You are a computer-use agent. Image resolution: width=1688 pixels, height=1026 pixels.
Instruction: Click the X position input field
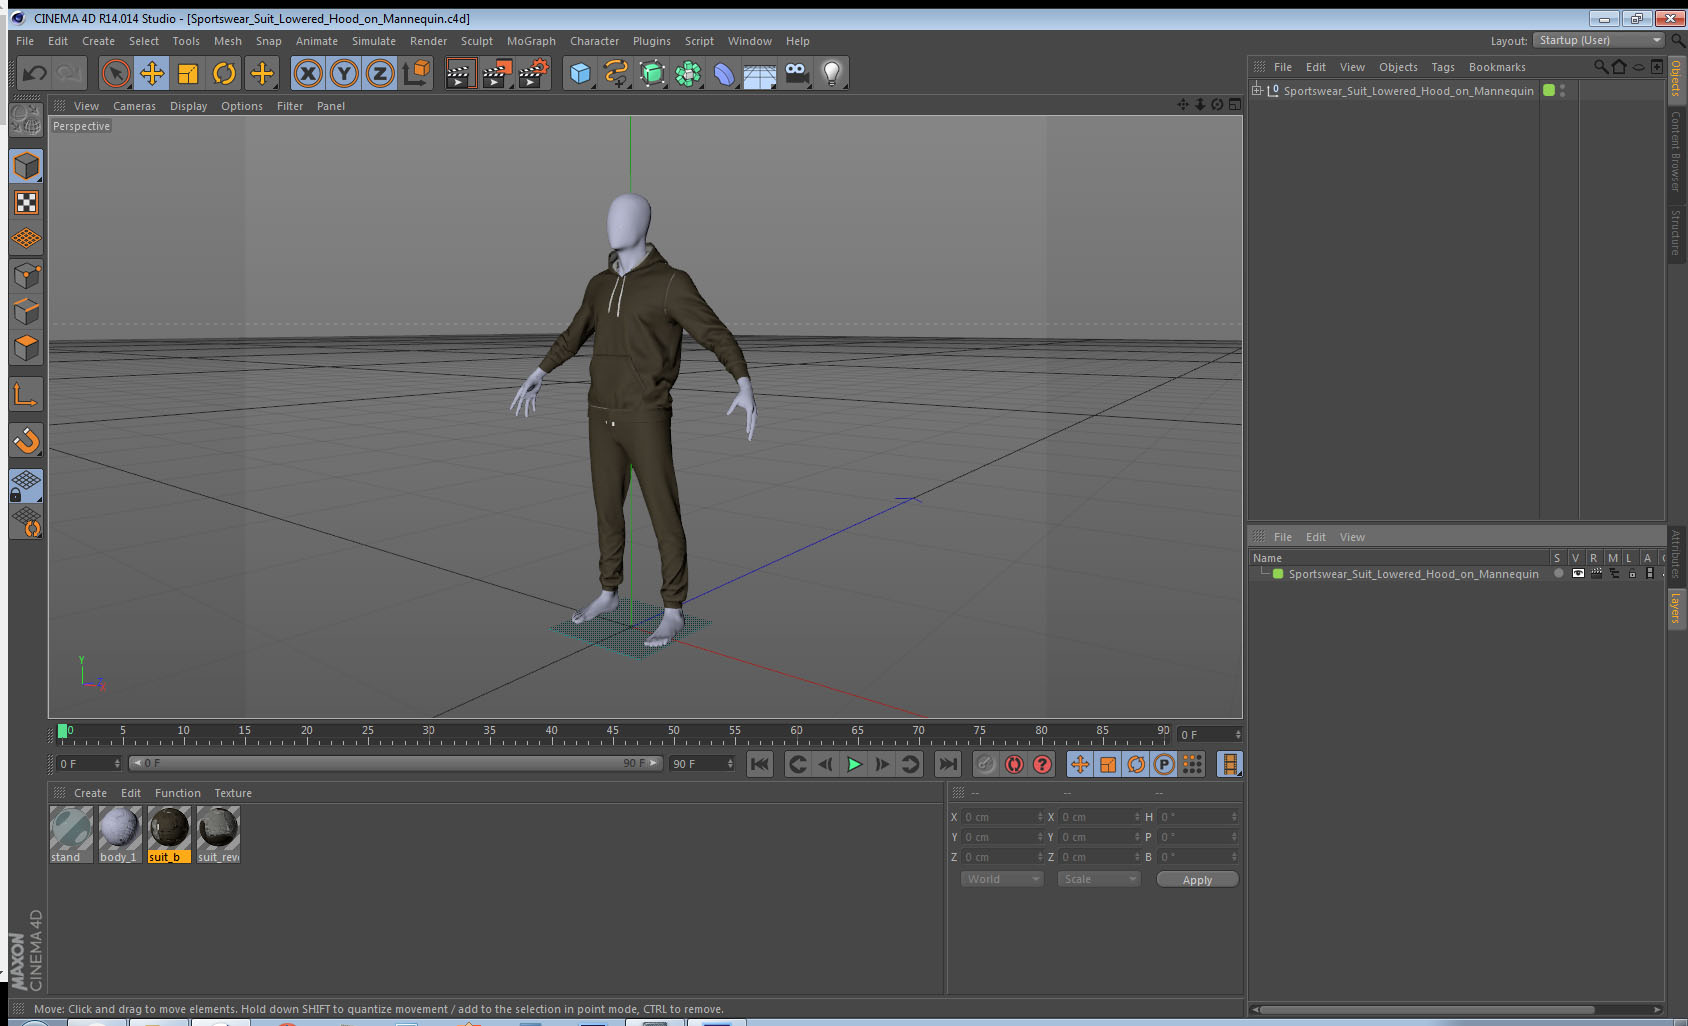tap(1002, 817)
